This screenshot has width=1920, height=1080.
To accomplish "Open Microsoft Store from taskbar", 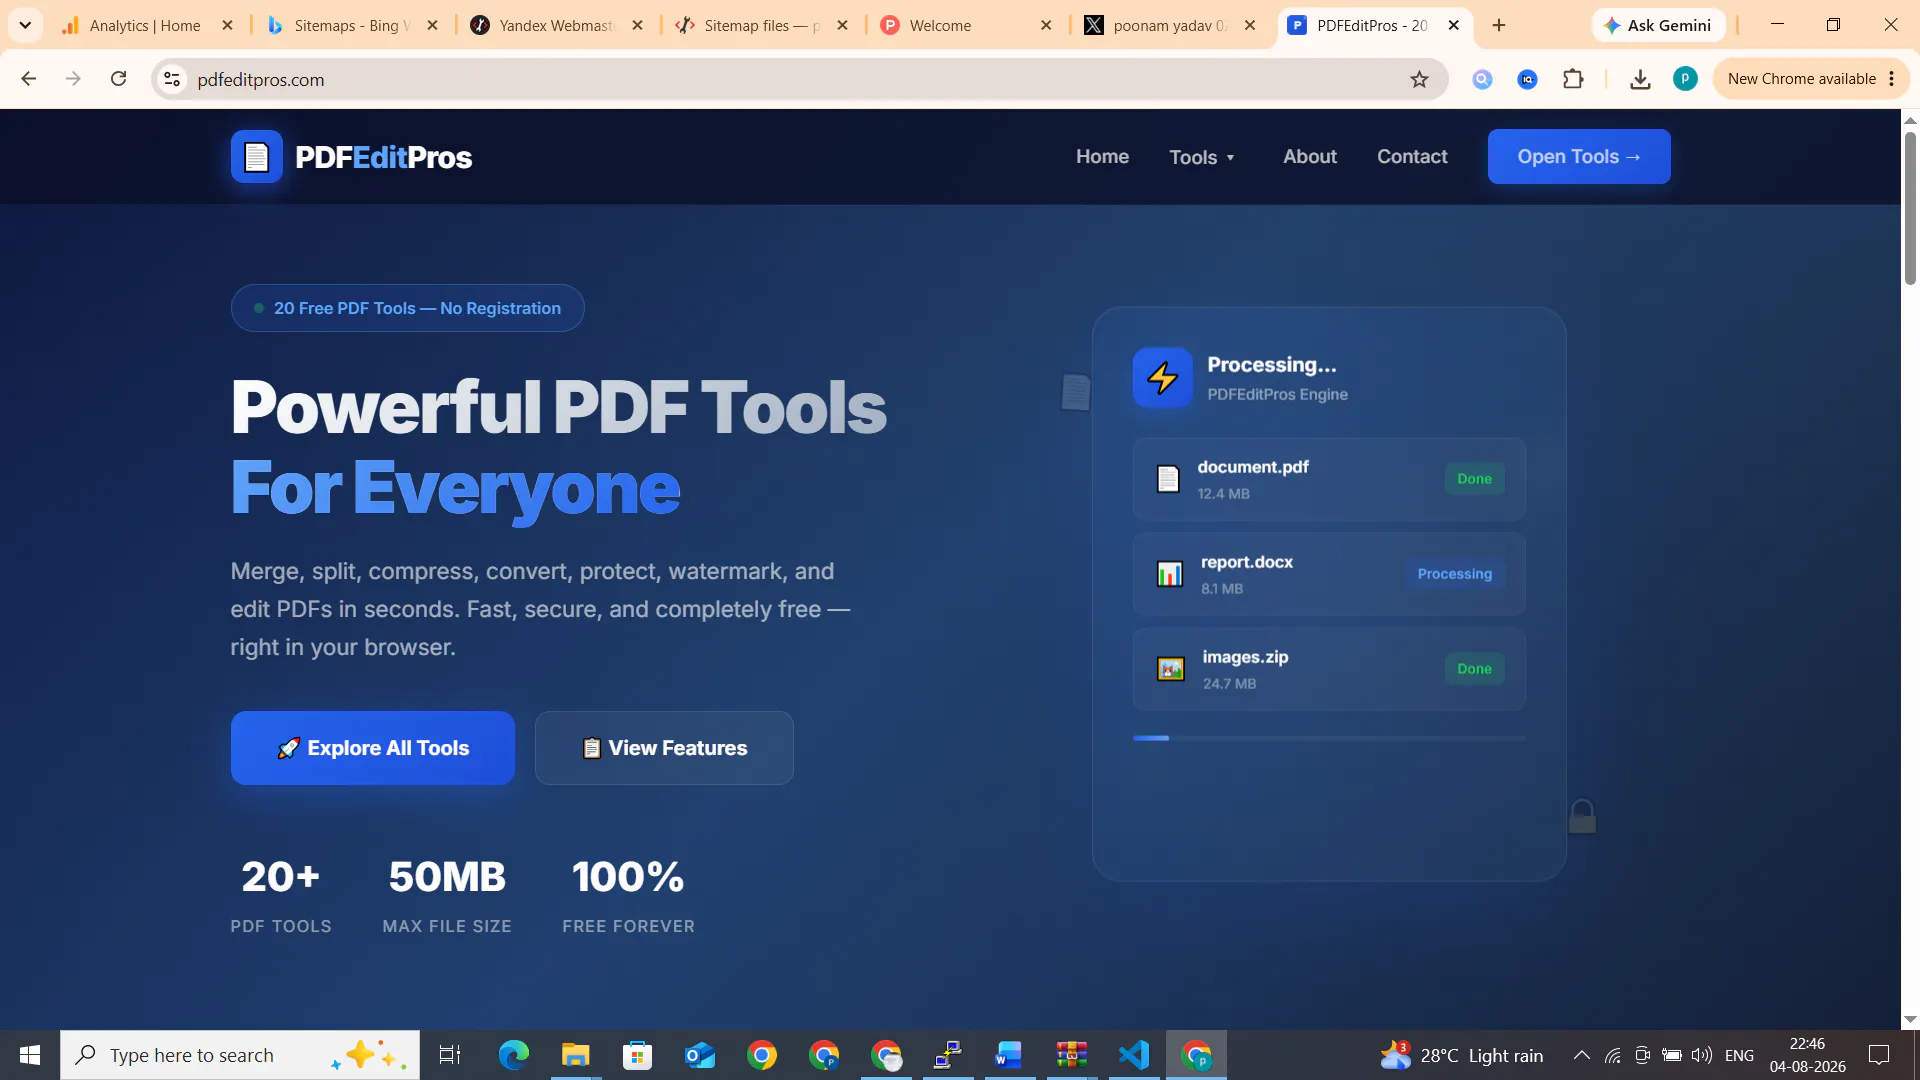I will coord(637,1055).
